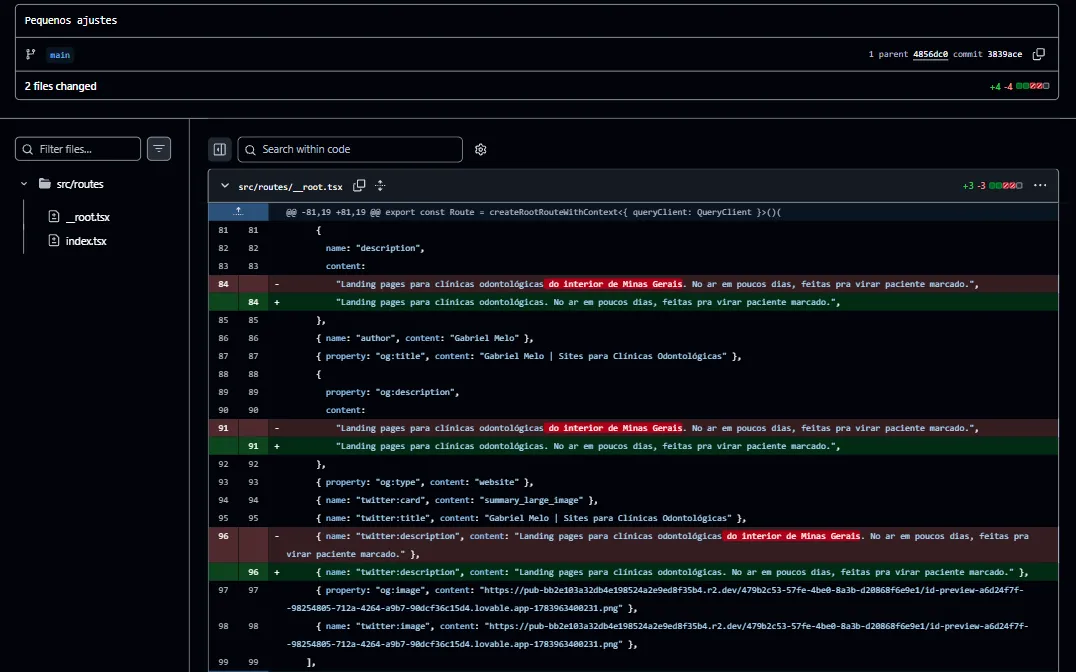Click the file icon beside index.tsx
Viewport: 1076px width, 672px height.
[x=54, y=241]
